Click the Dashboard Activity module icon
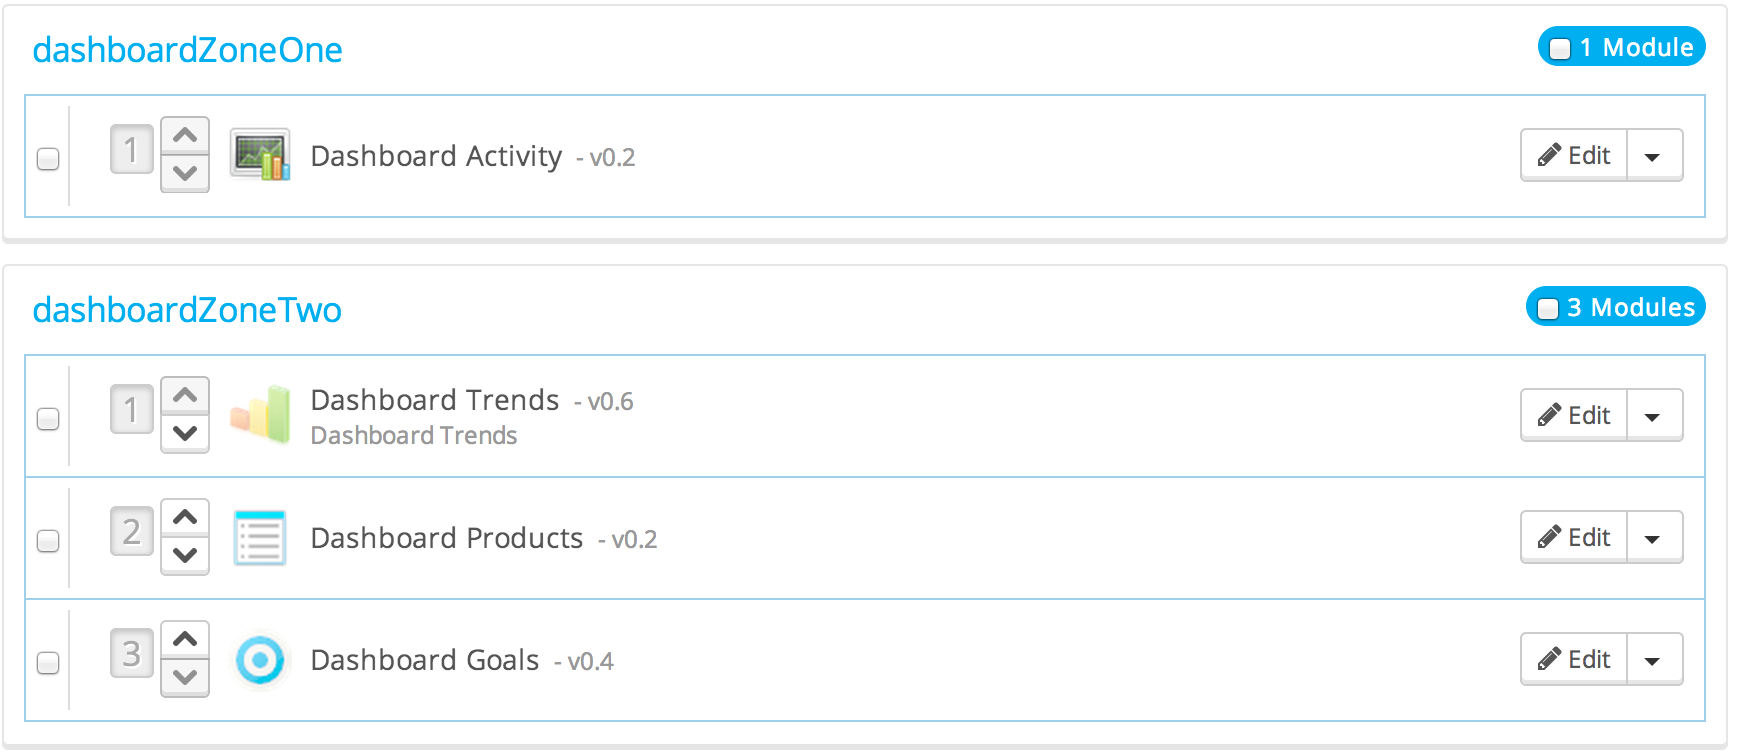 tap(260, 155)
